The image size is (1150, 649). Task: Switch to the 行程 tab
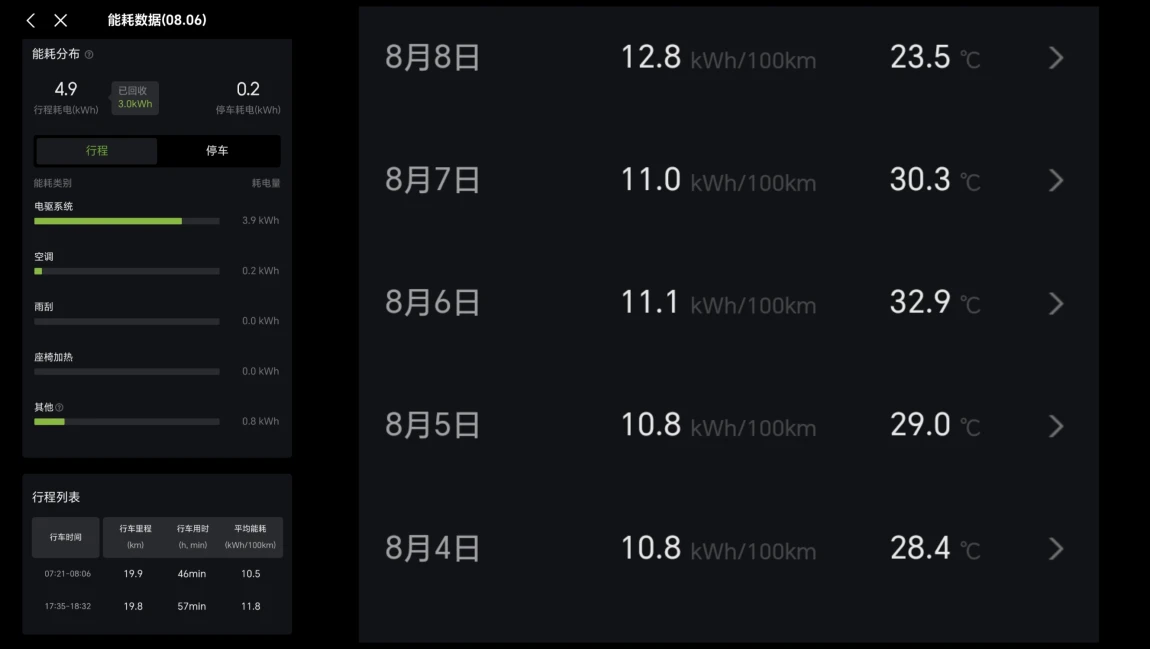click(97, 150)
